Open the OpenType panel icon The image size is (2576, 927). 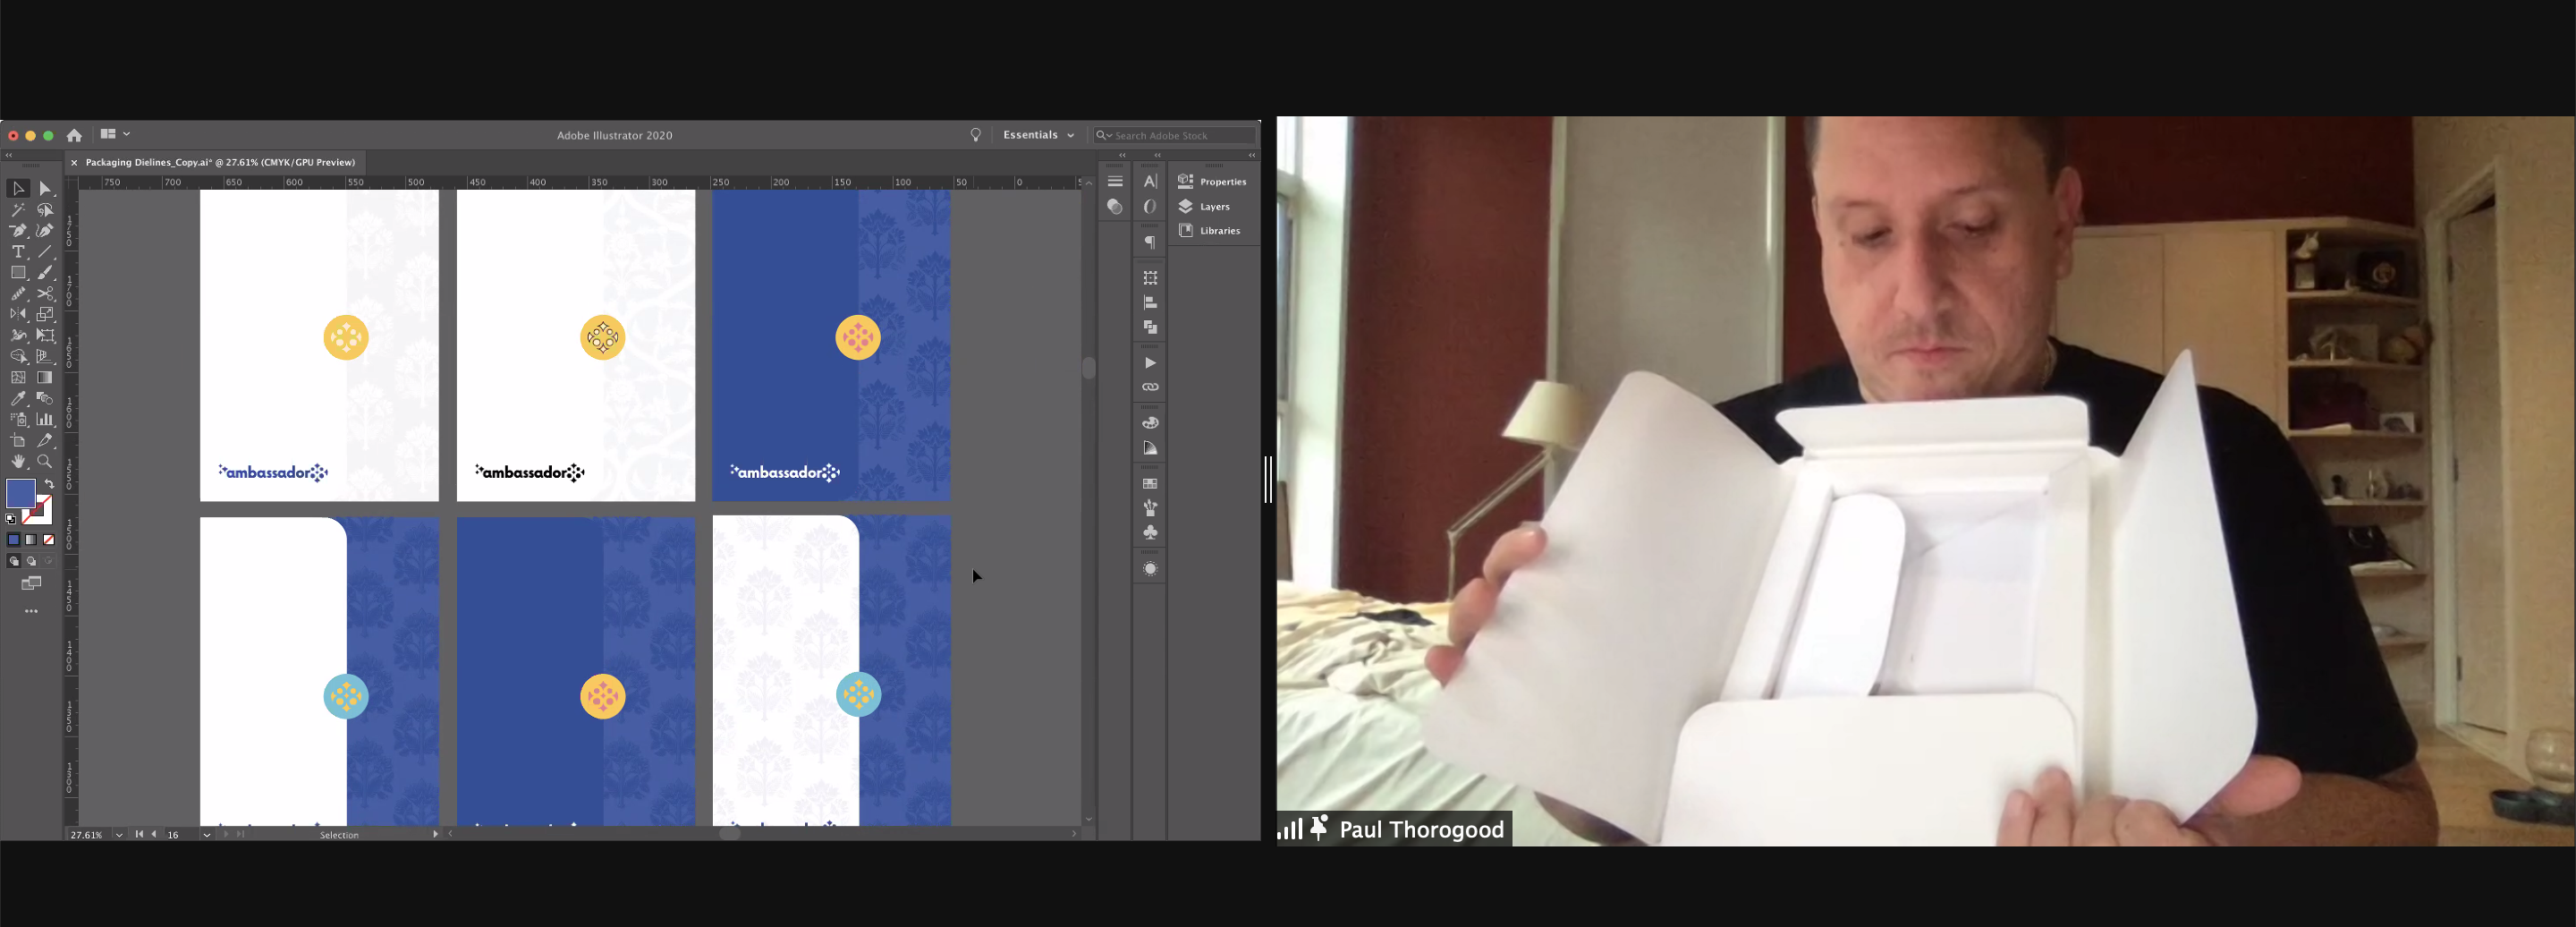click(1150, 206)
